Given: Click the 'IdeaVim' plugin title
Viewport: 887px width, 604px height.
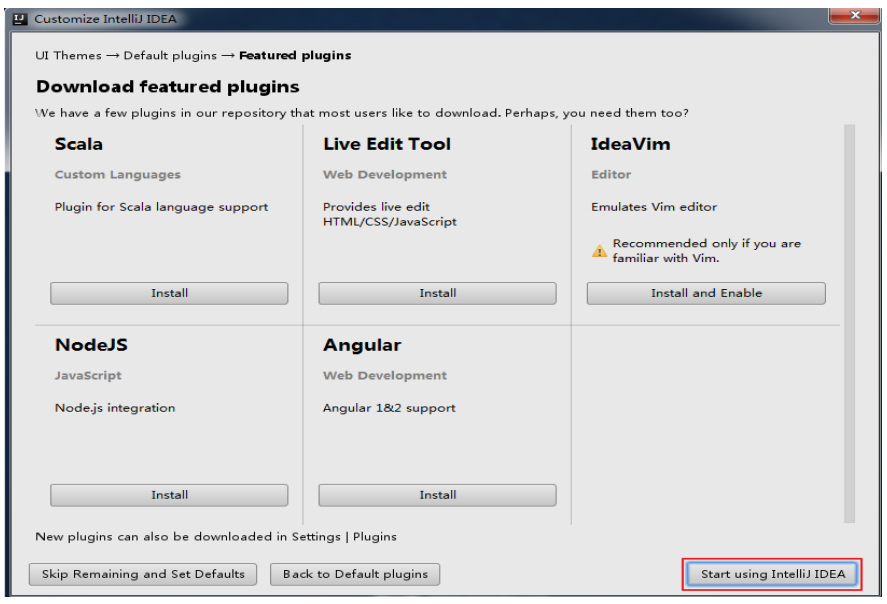Looking at the screenshot, I should [630, 144].
